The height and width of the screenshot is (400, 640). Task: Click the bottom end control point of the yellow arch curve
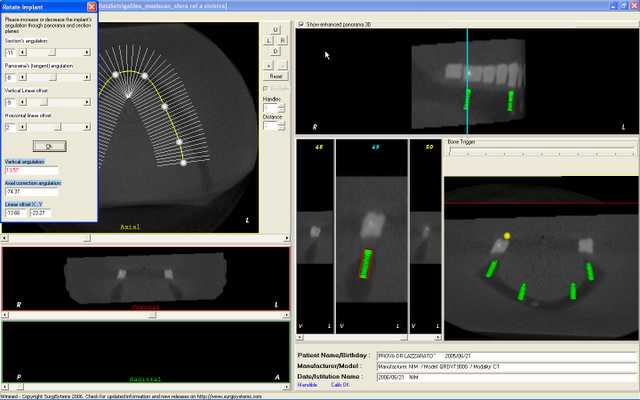183,162
